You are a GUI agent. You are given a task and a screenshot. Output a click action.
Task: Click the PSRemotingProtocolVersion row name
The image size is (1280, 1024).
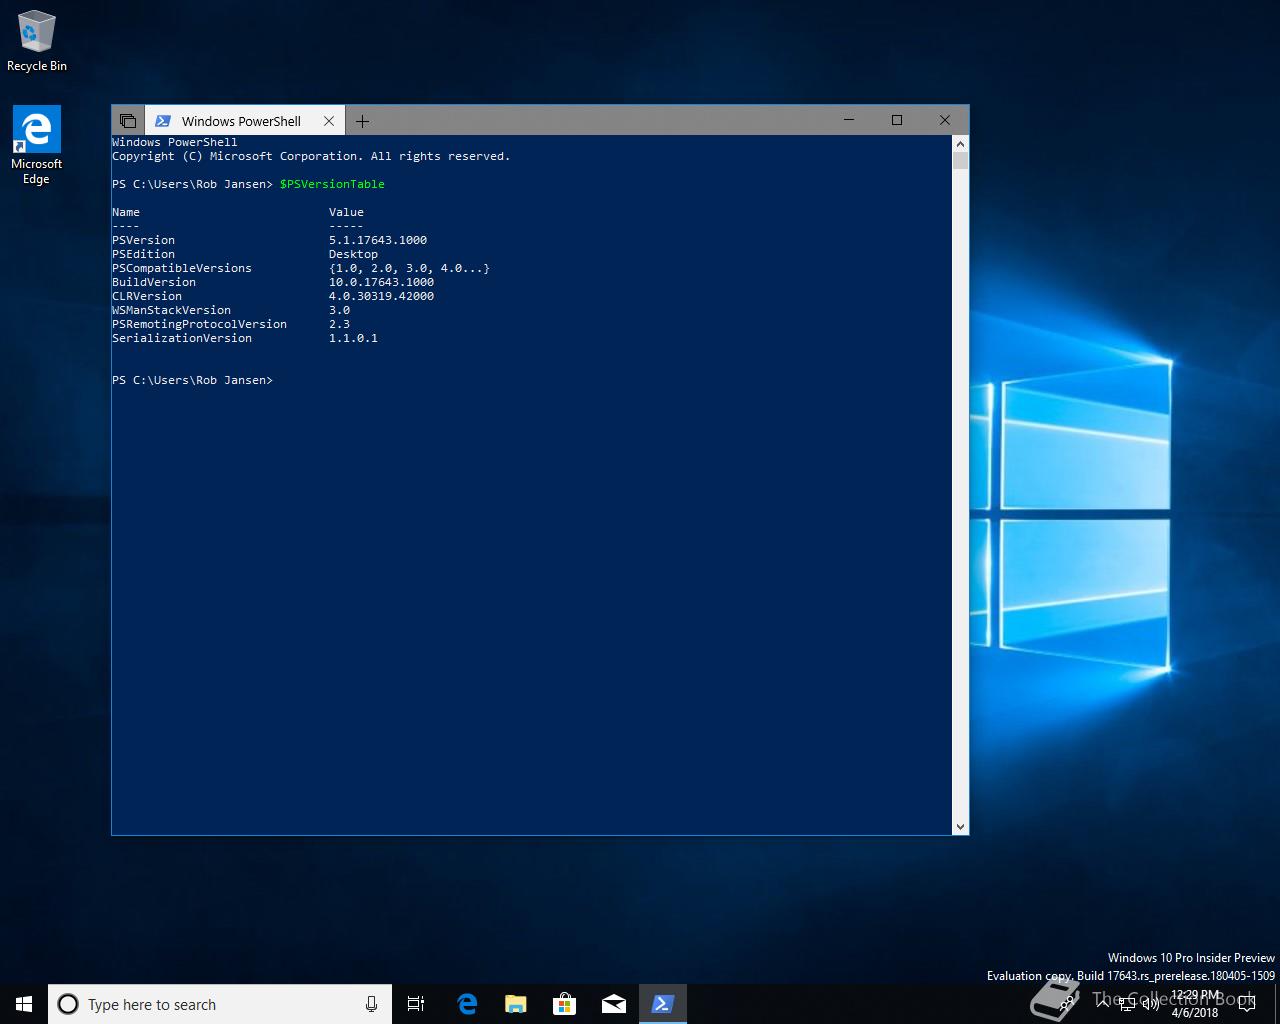tap(199, 324)
